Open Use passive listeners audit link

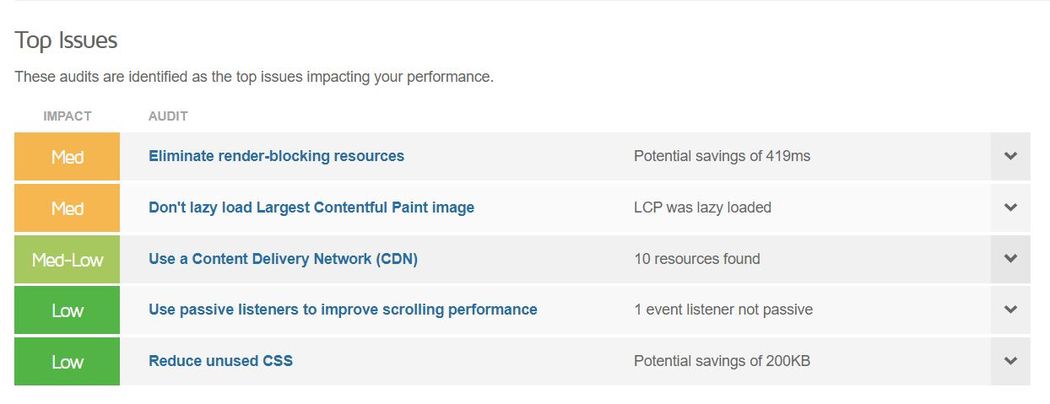click(343, 310)
